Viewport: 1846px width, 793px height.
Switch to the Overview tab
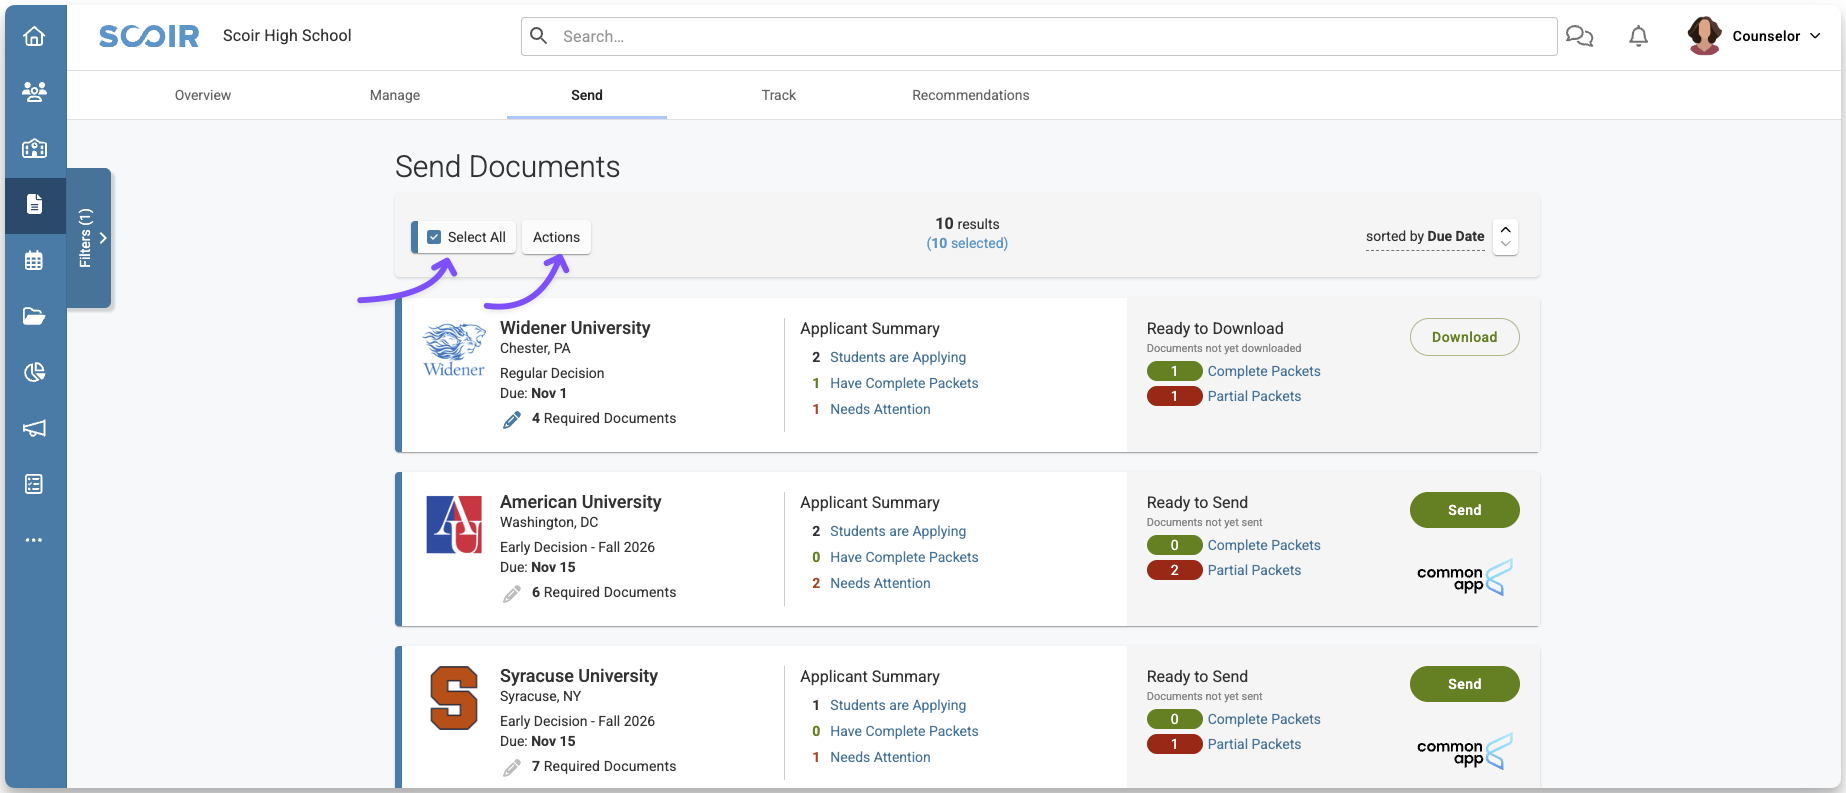coord(203,95)
